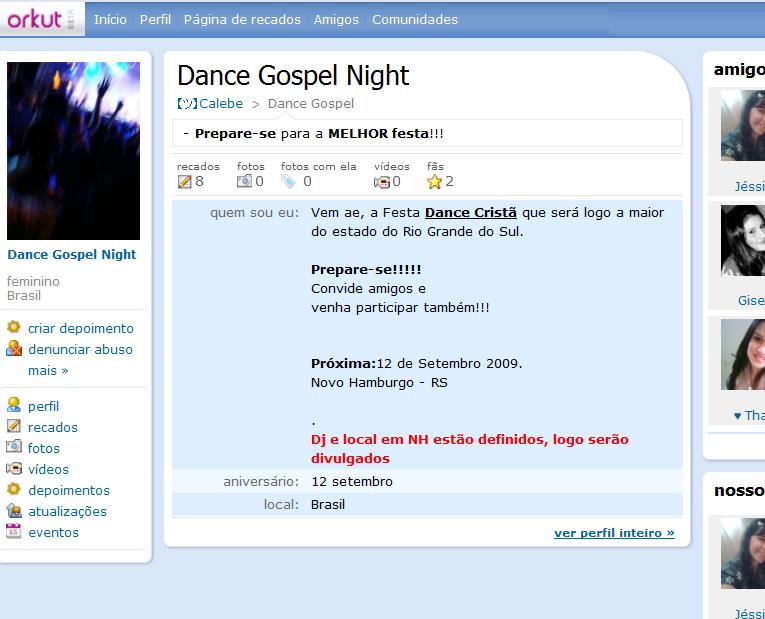Click the denunciar abuso icon
The width and height of the screenshot is (765, 619).
coord(14,349)
